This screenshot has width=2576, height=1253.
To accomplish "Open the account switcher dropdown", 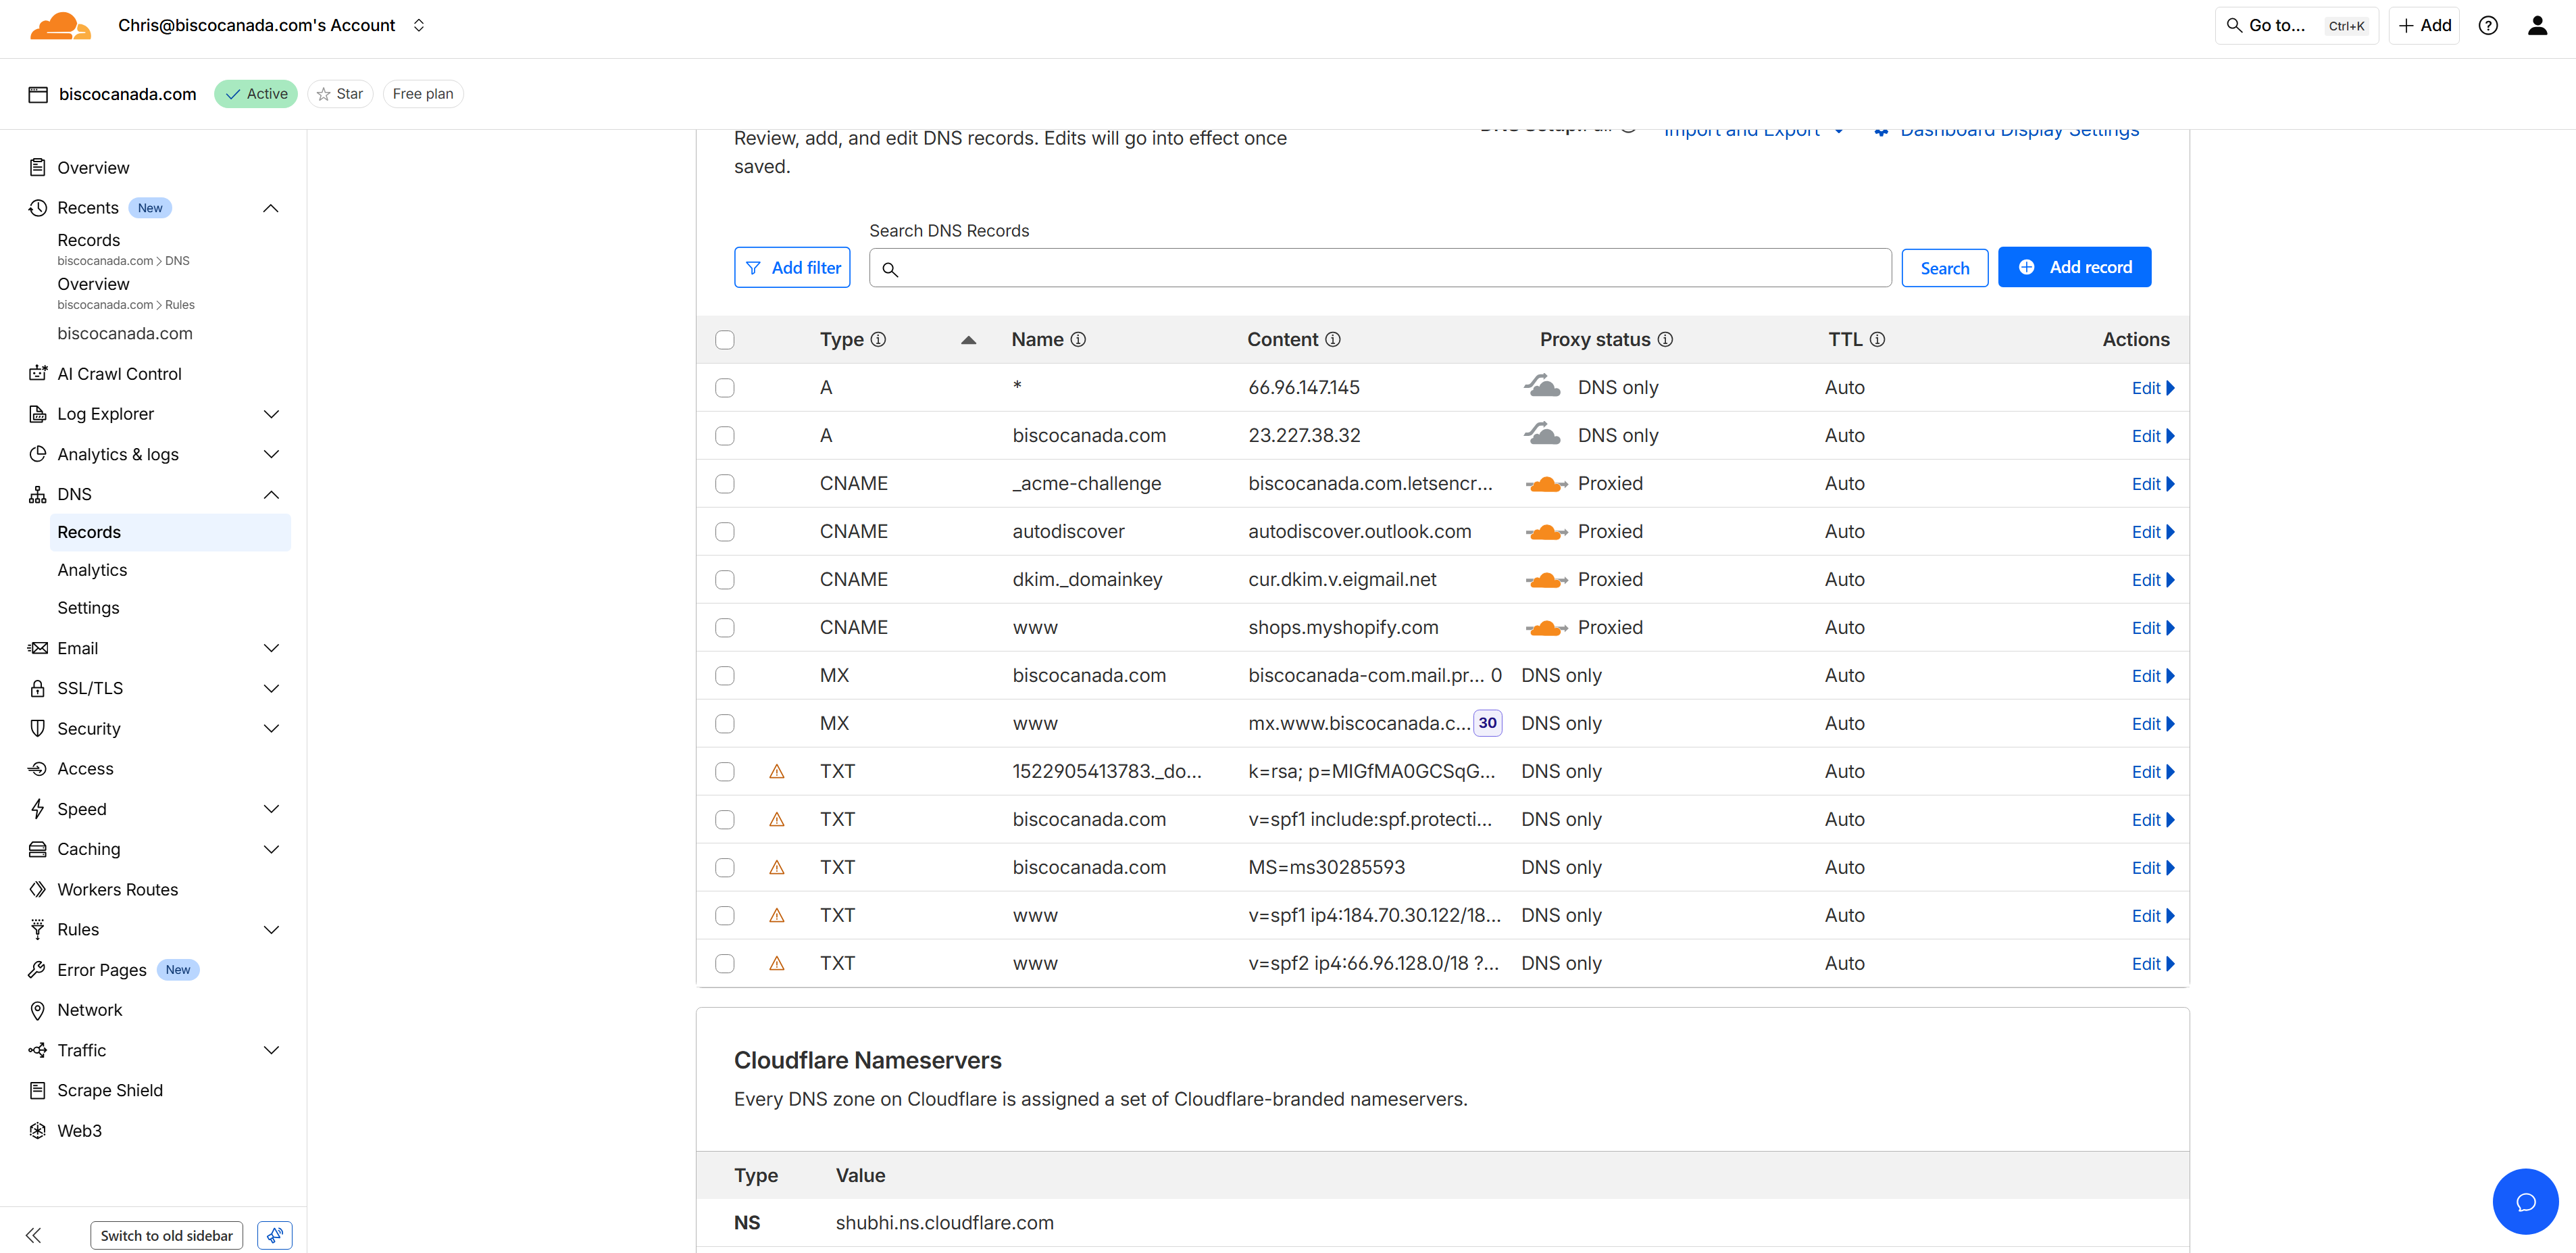I will click(x=419, y=26).
